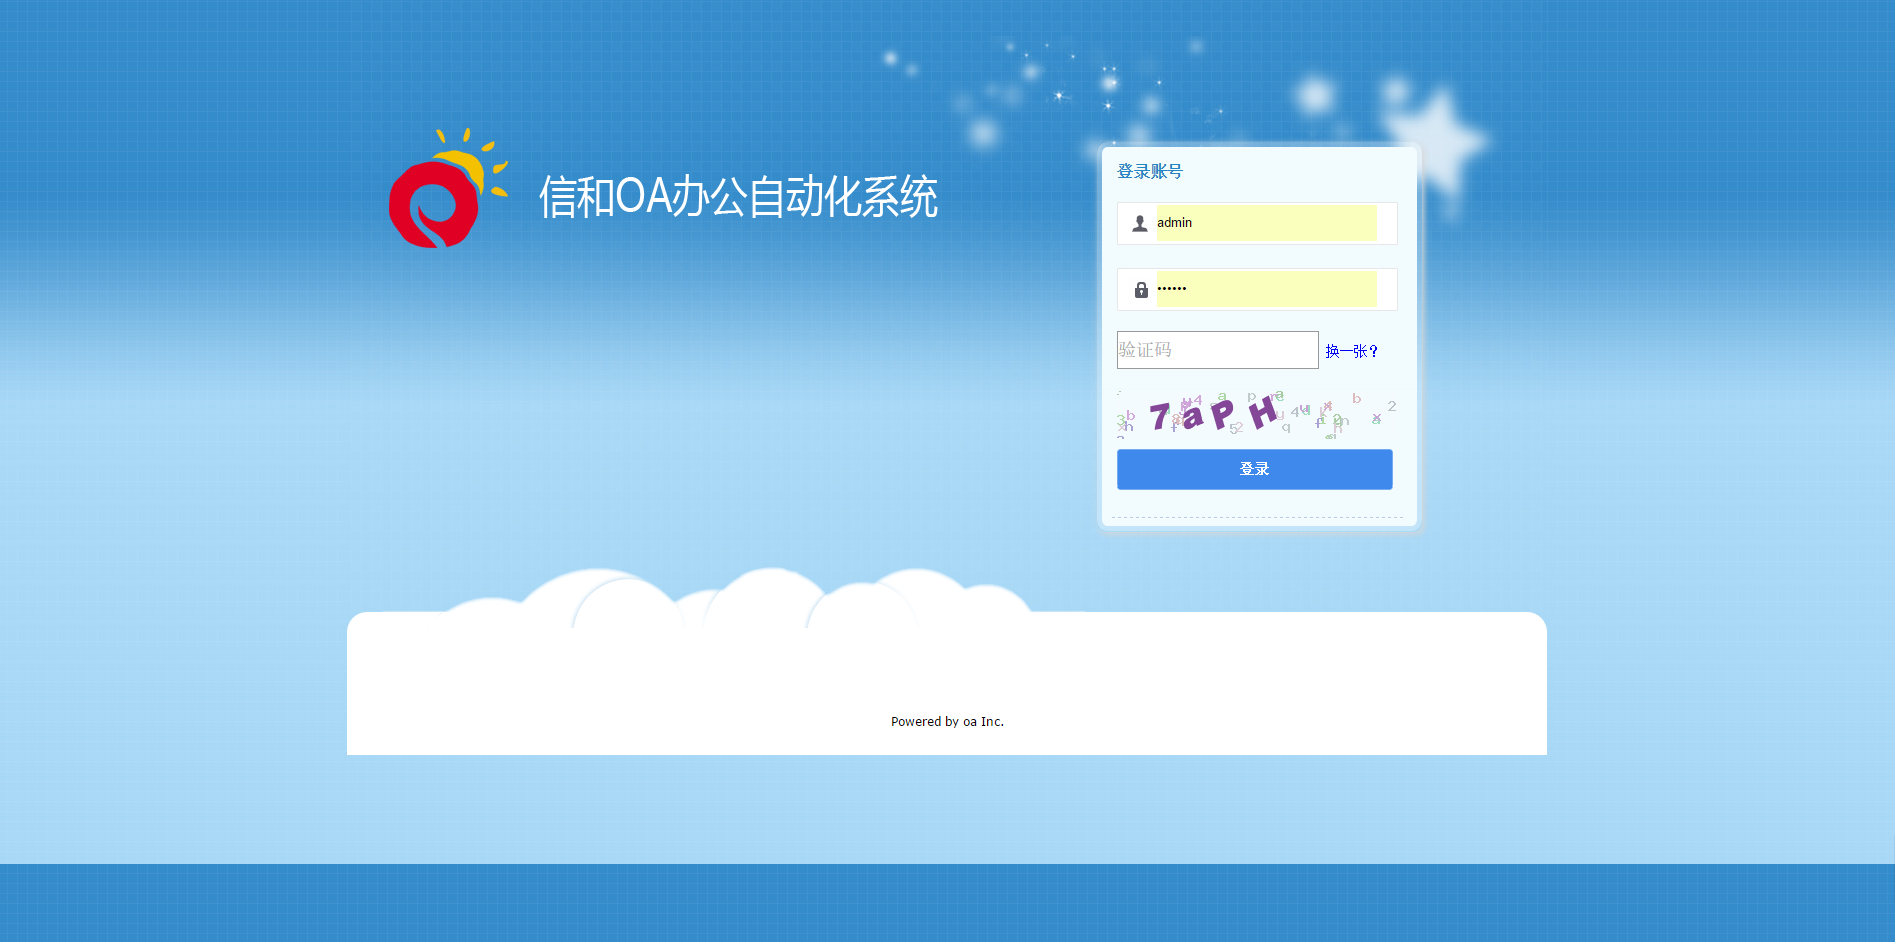Click the Powered by oa Inc. text

[x=947, y=721]
